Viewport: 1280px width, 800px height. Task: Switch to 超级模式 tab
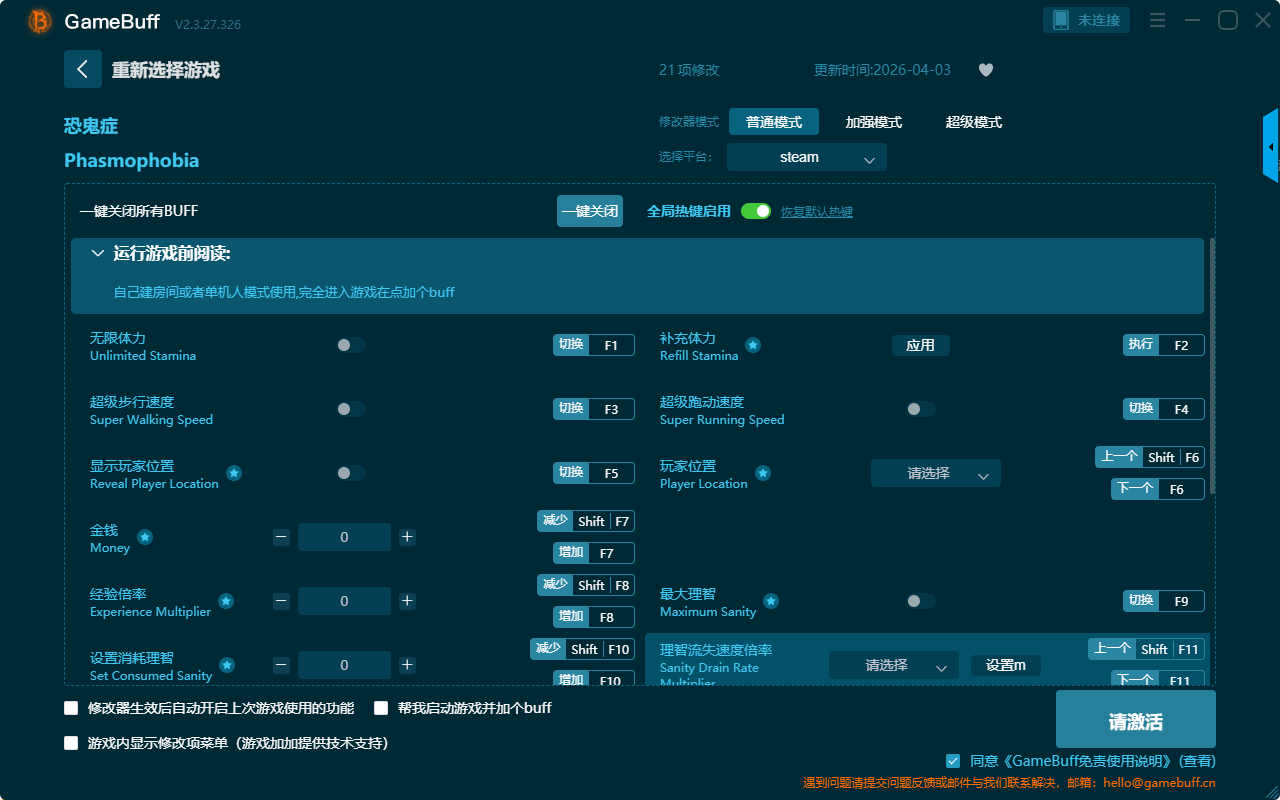click(973, 122)
